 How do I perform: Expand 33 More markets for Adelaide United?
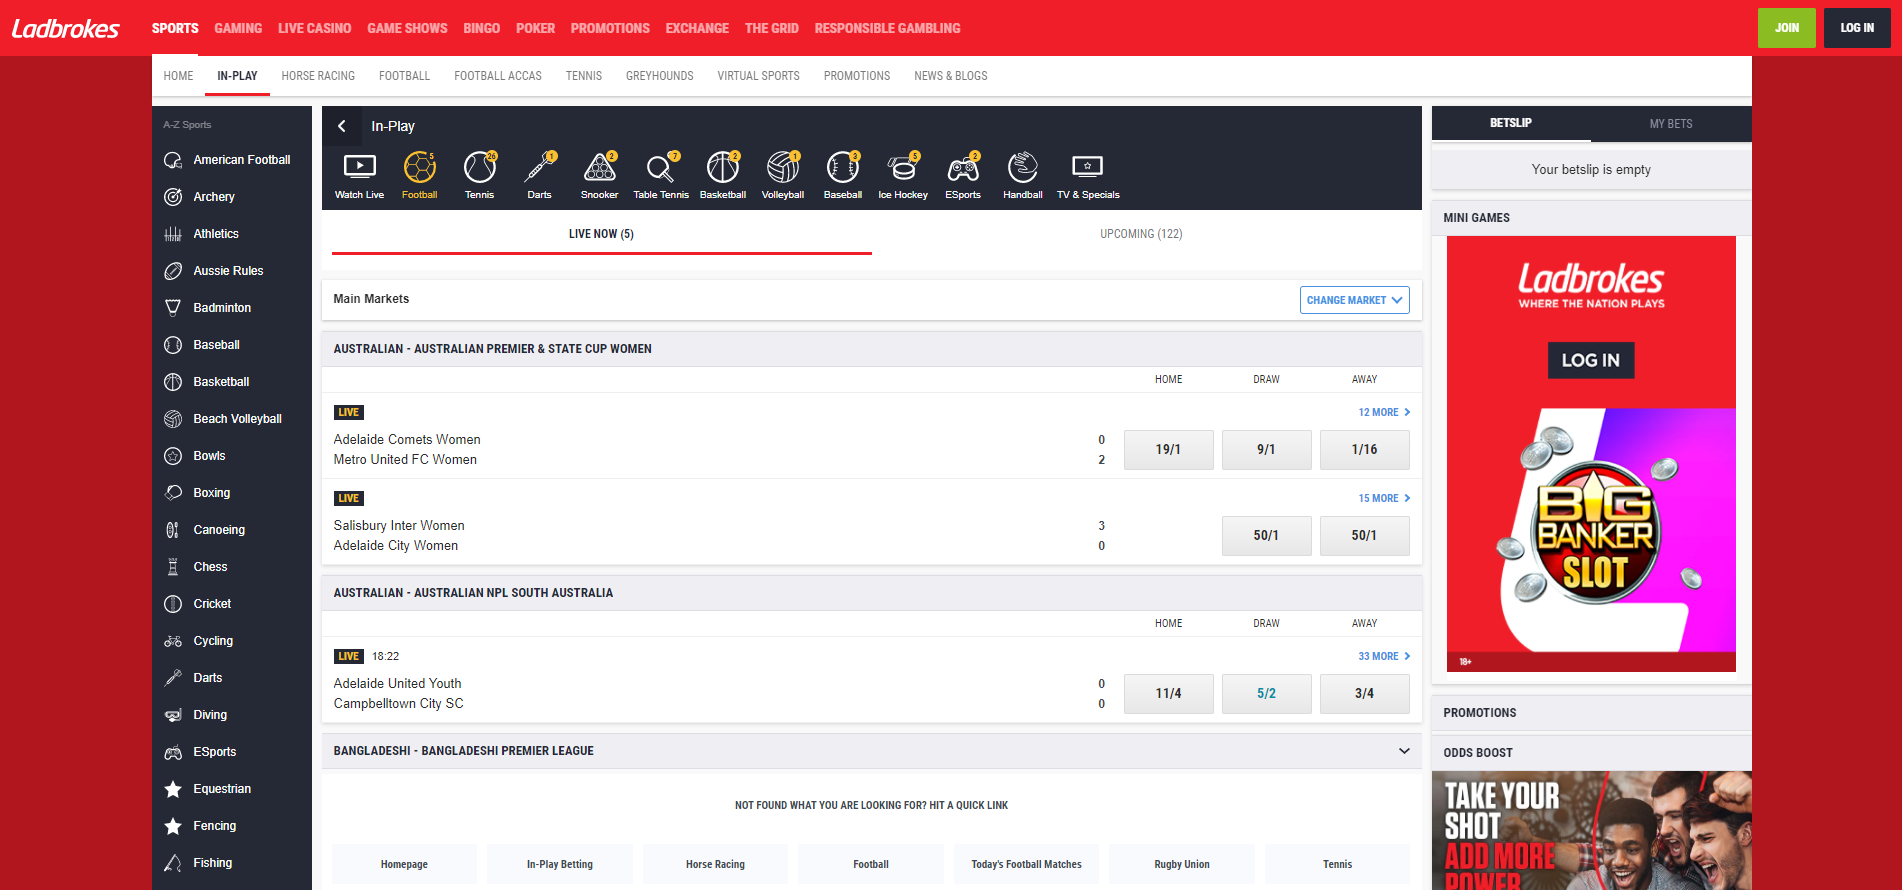[1384, 656]
